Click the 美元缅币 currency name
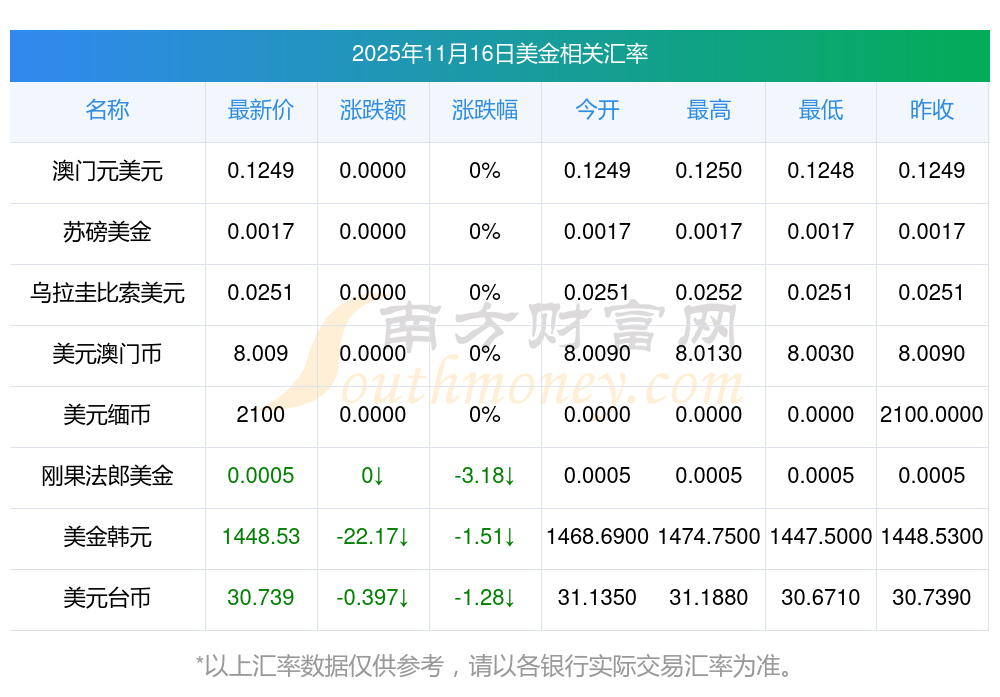 (x=107, y=415)
